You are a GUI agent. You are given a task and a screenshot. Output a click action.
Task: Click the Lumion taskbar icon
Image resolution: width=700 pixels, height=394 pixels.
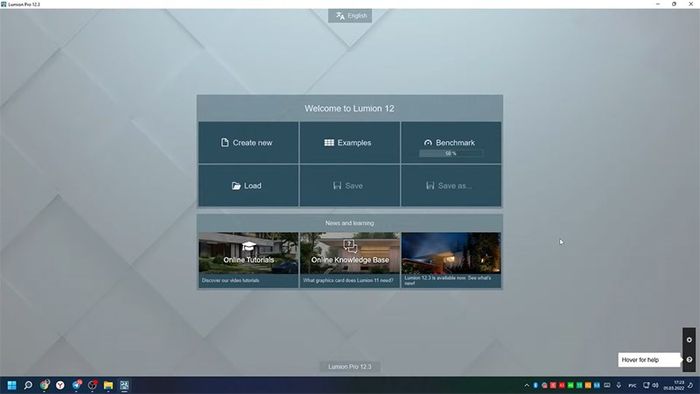pyautogui.click(x=124, y=385)
